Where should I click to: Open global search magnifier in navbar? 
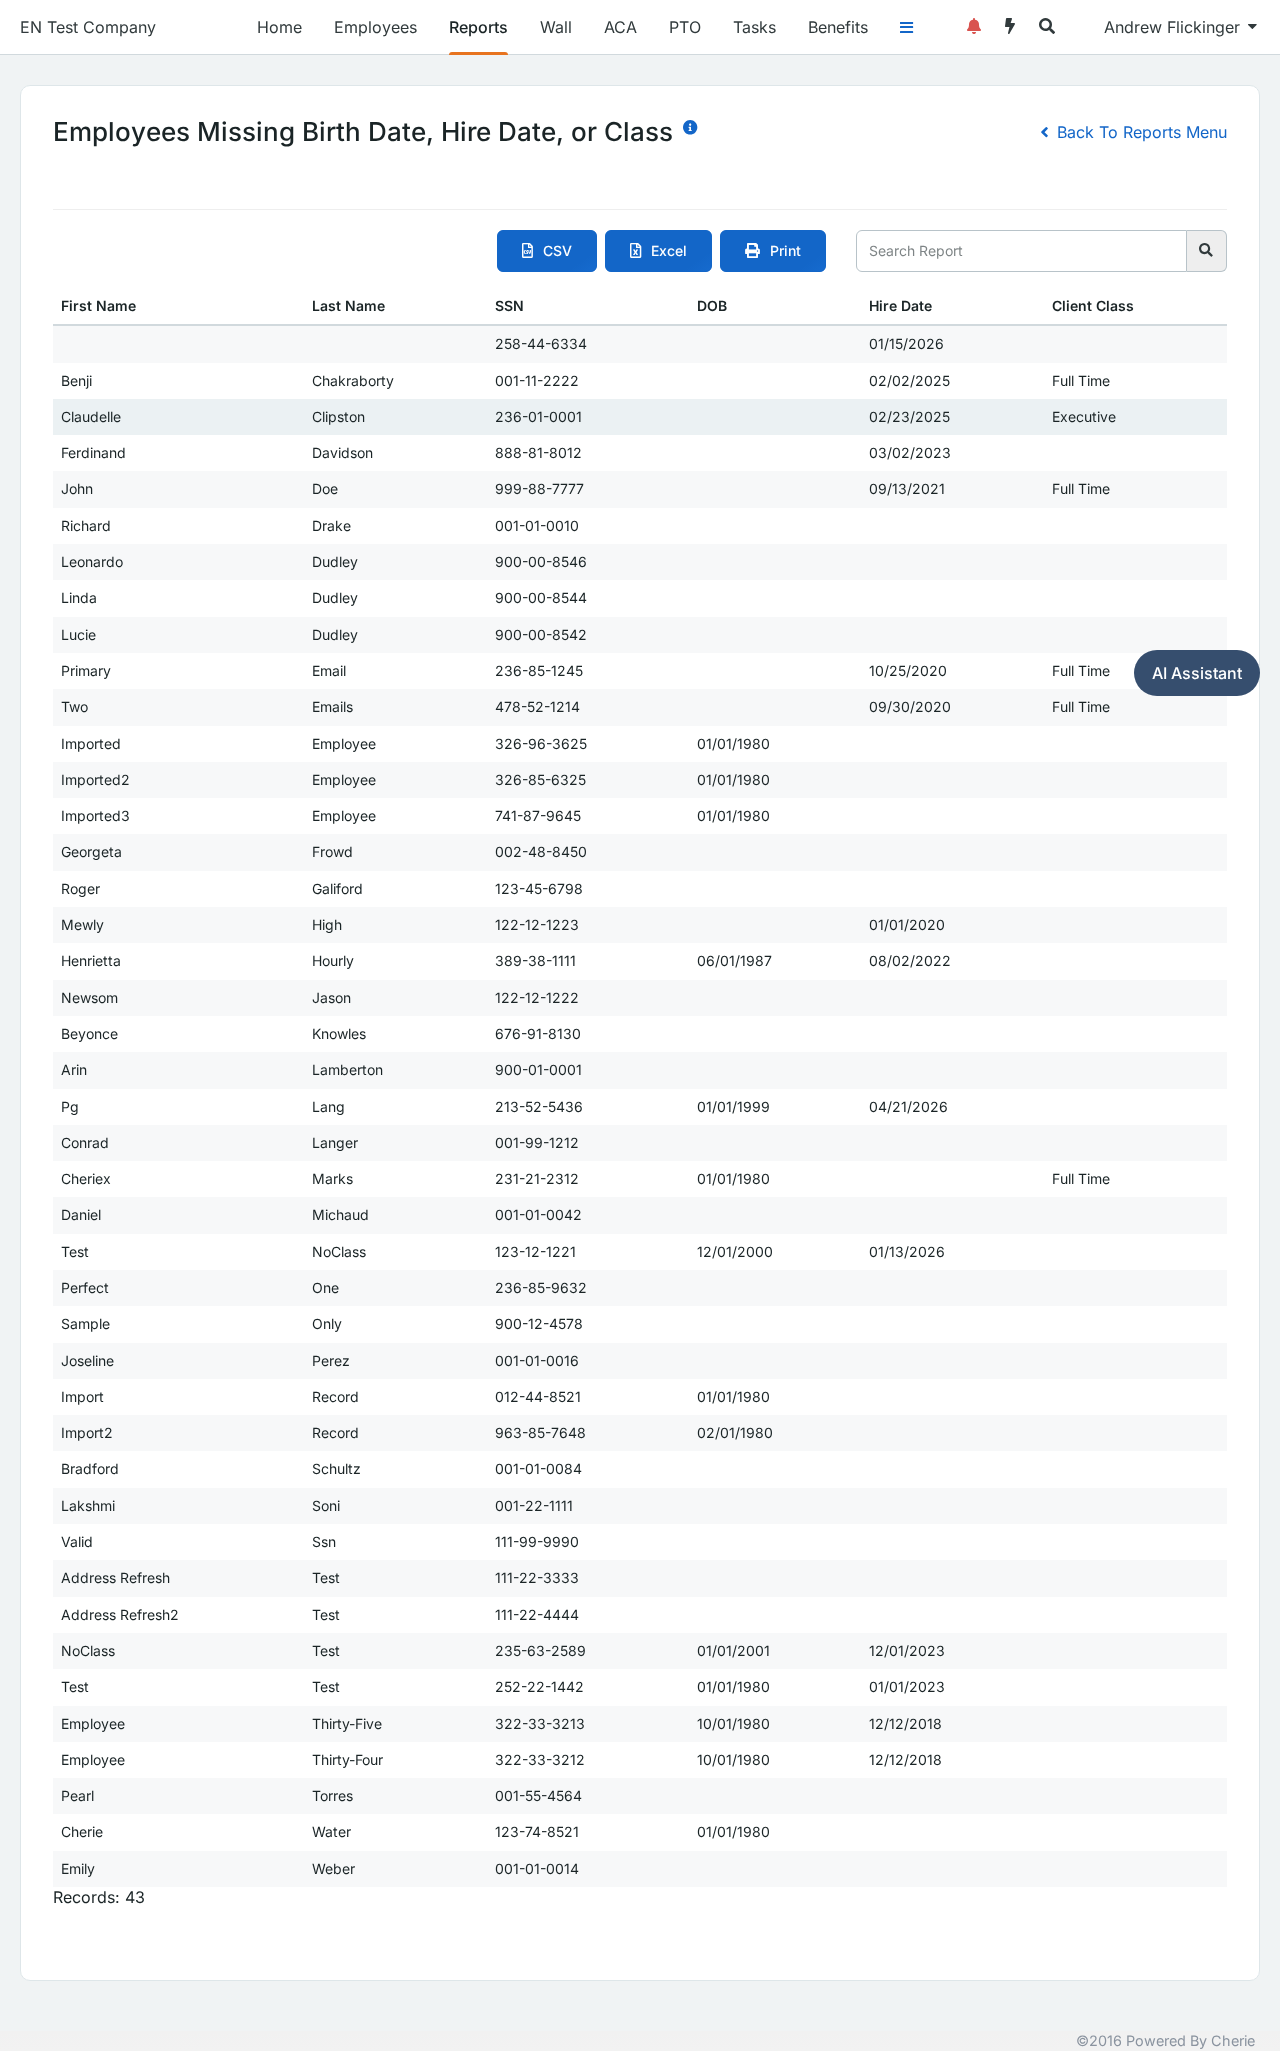coord(1047,27)
